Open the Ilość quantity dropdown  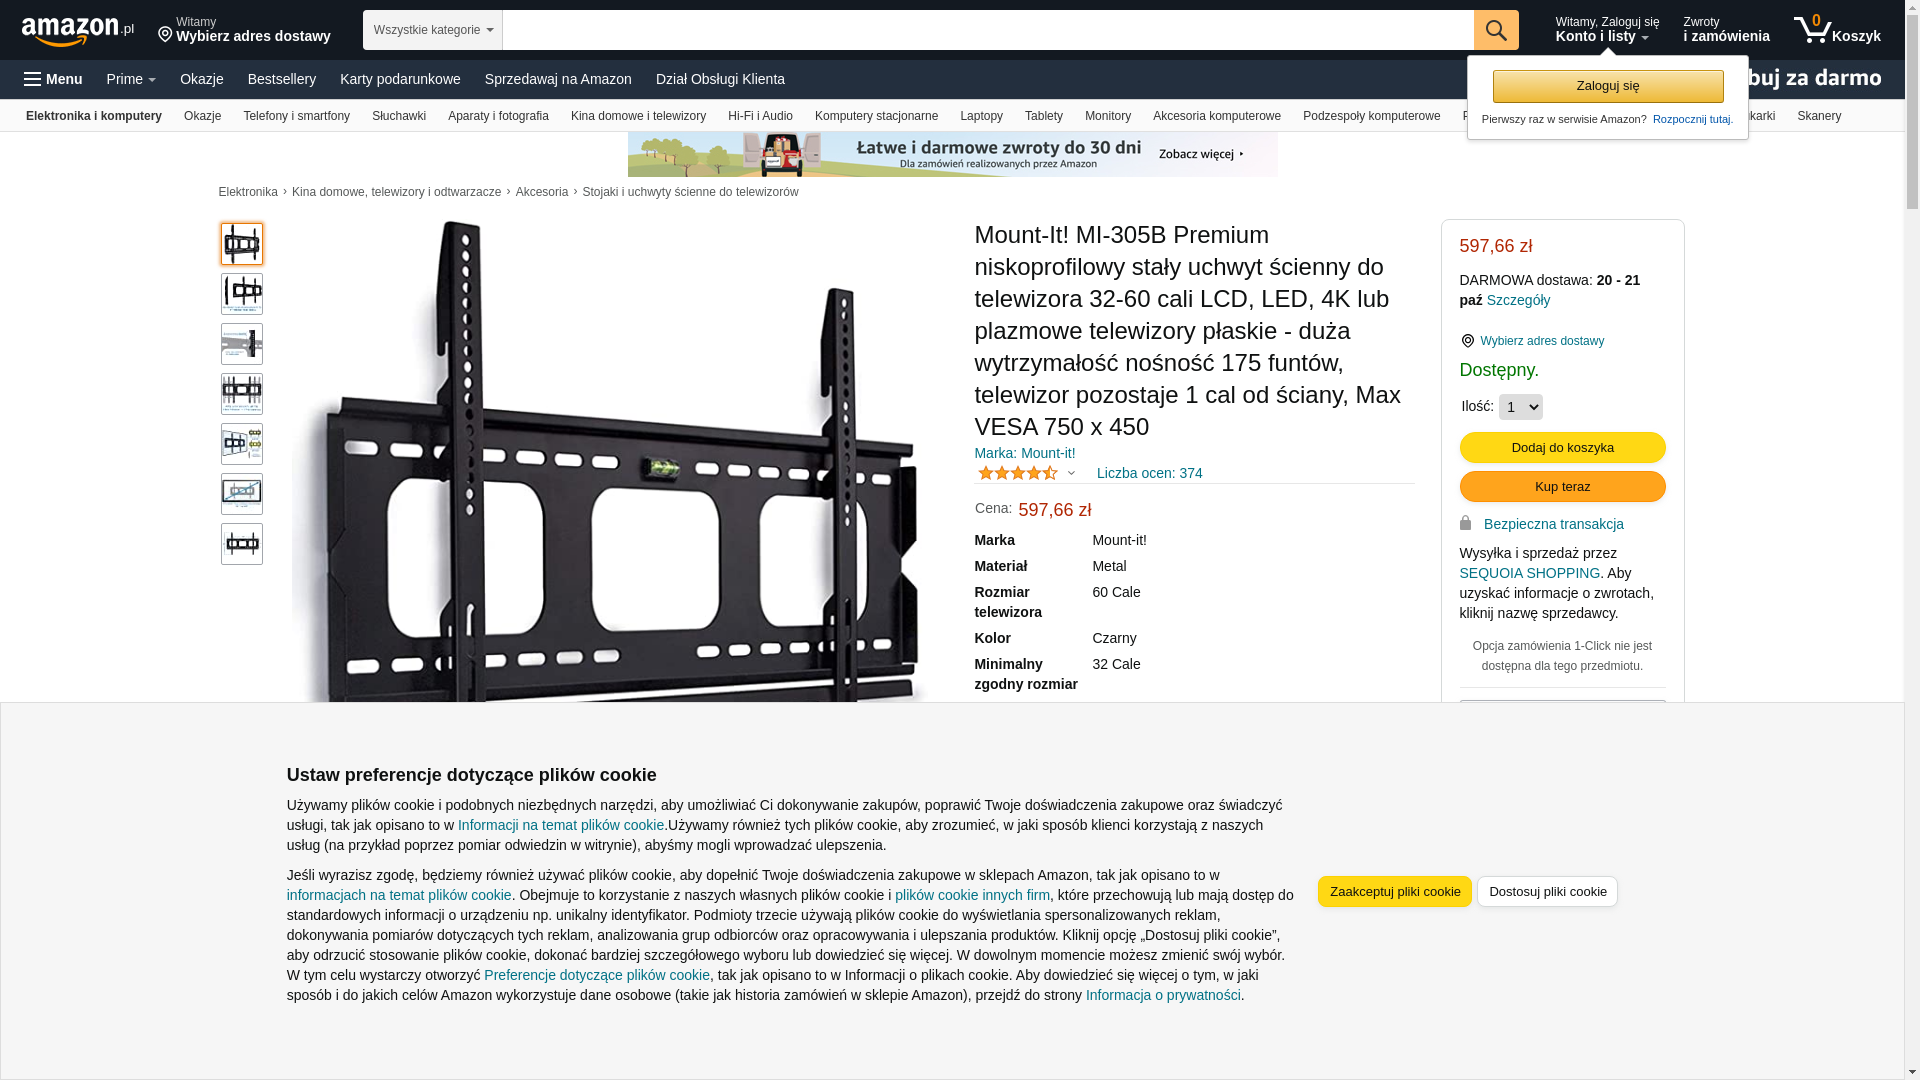coord(1521,407)
